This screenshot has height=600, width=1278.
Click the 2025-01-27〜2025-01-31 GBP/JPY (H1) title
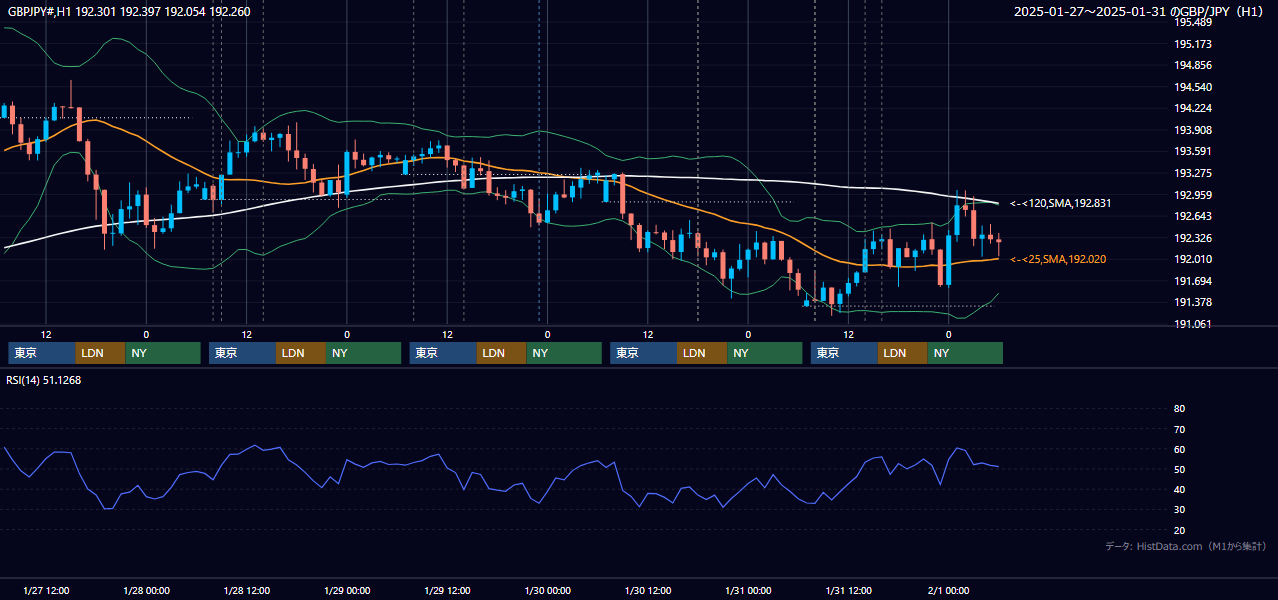1138,11
